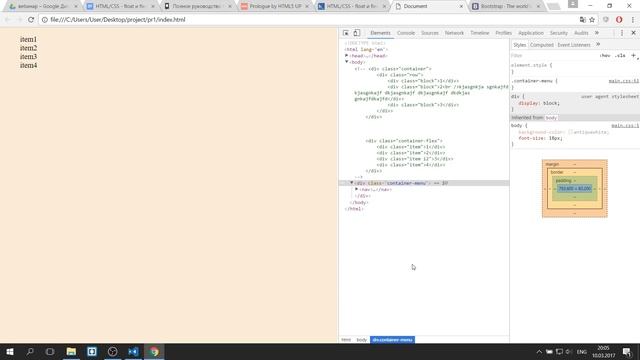
Task: Switch to the Profiles tab
Action: coord(503,33)
